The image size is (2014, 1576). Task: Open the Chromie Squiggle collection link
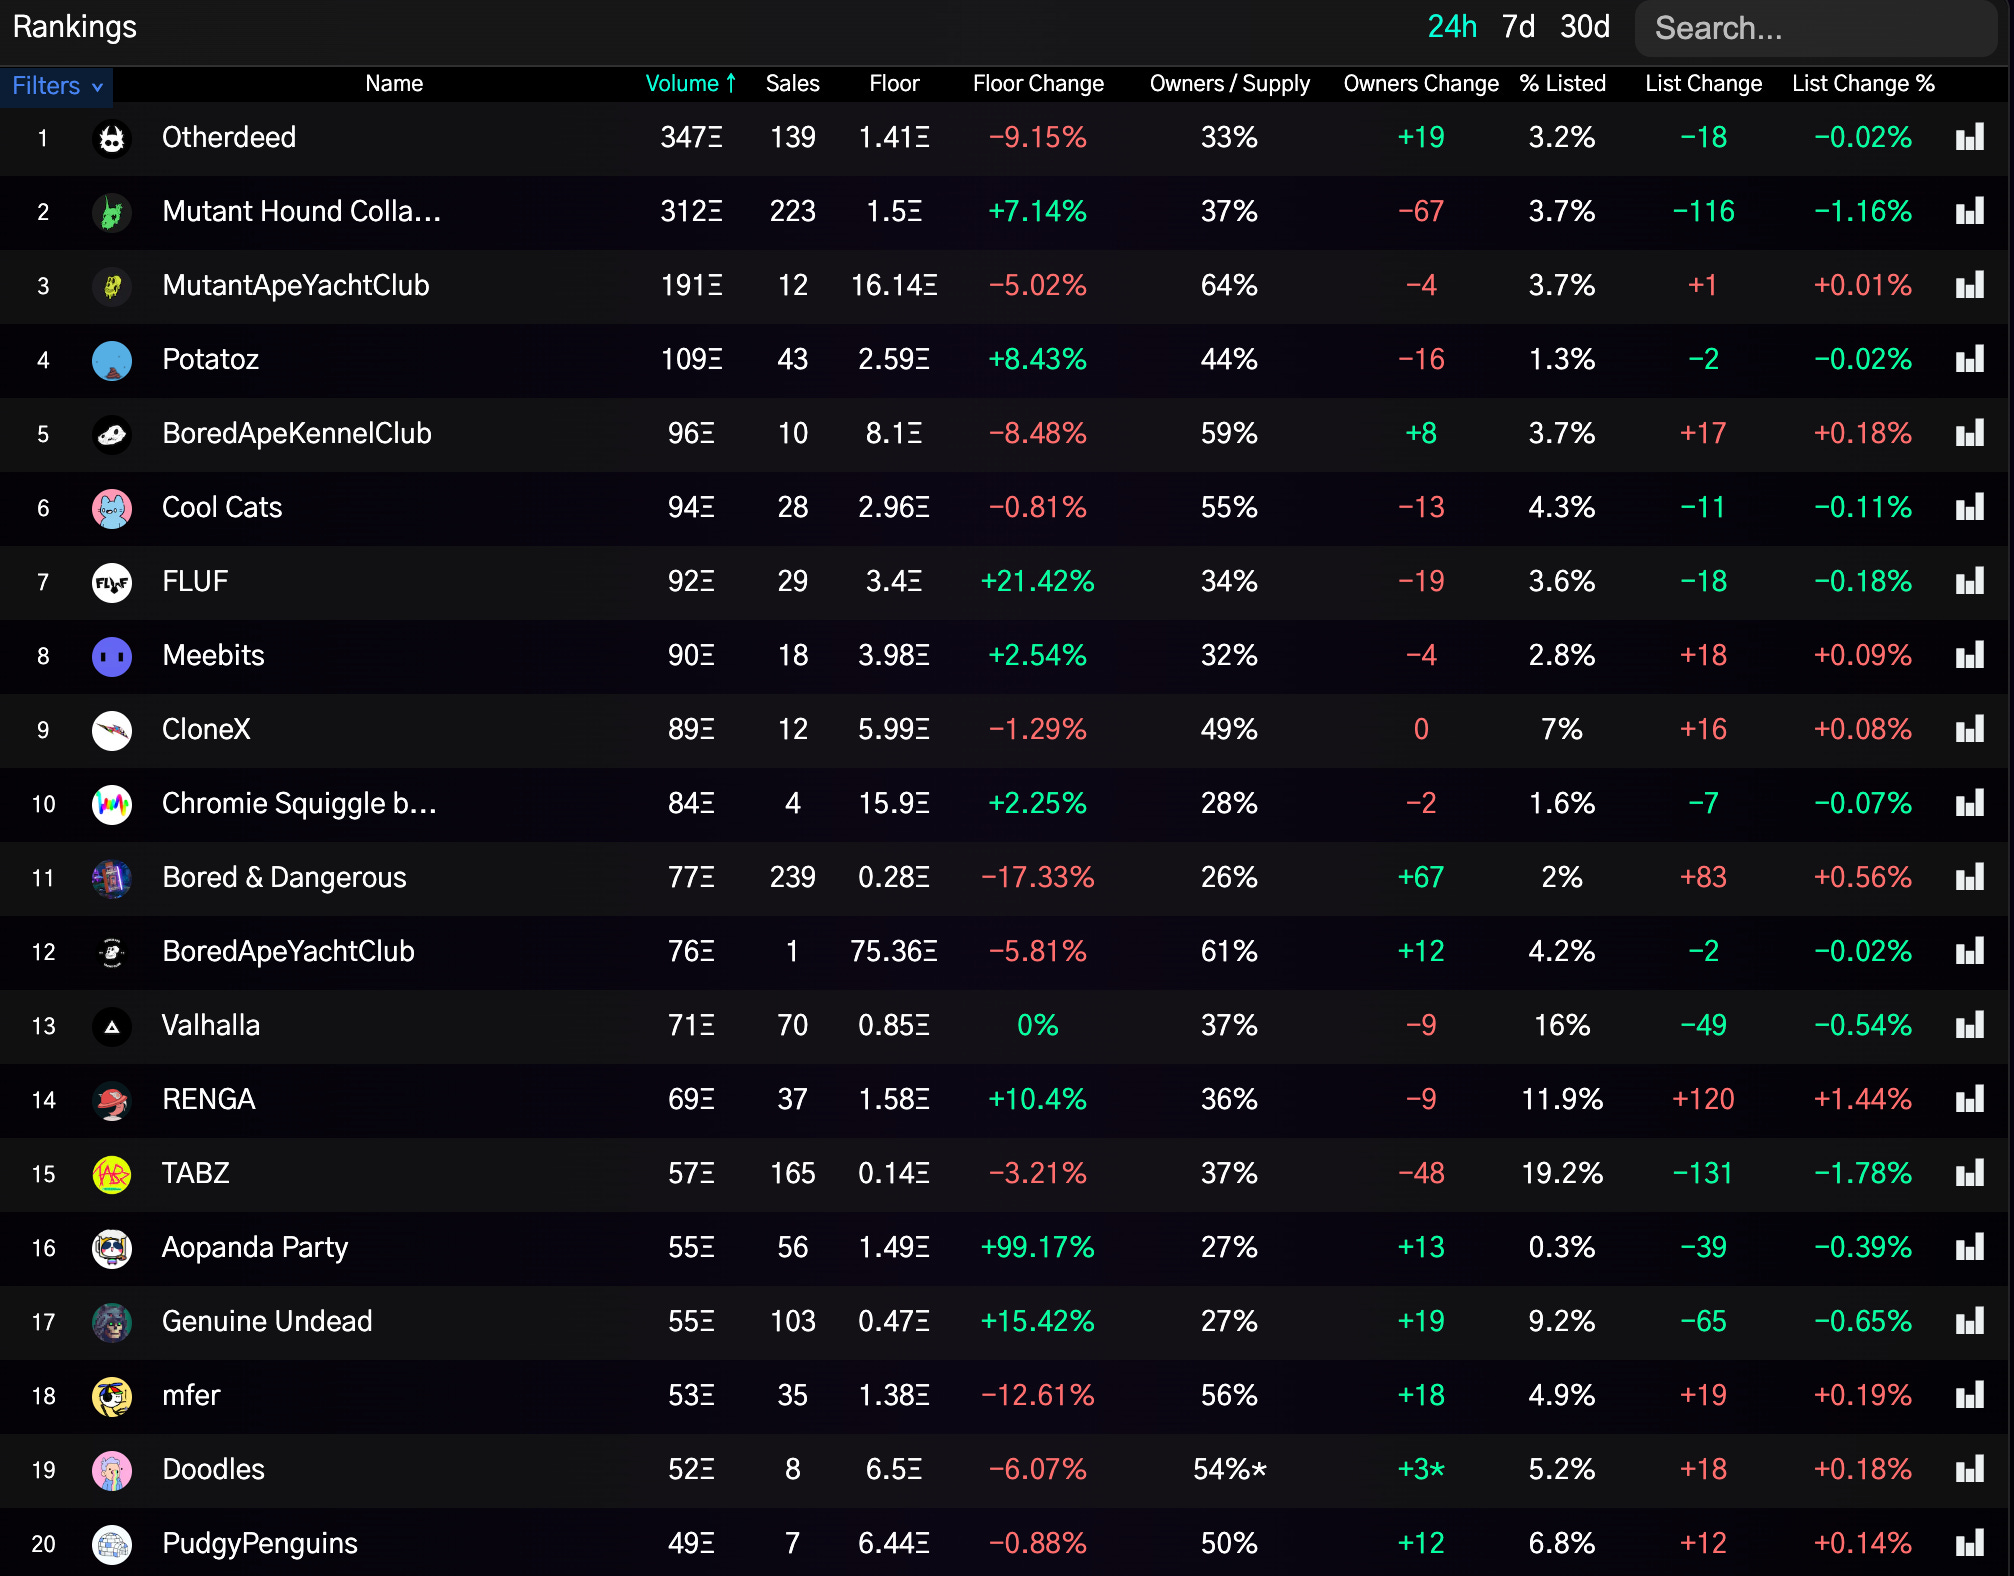click(299, 804)
